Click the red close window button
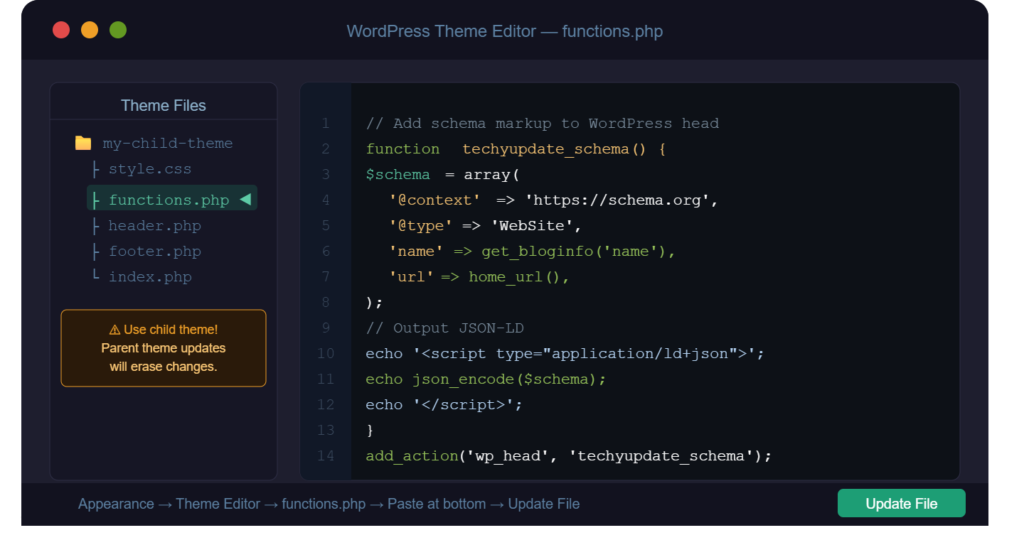The image size is (1024, 540). pyautogui.click(x=61, y=30)
